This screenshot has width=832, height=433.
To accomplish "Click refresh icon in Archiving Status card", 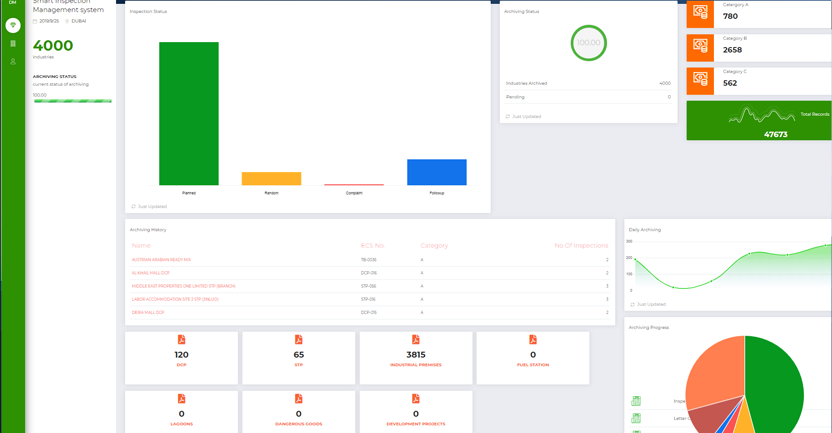I will pos(508,116).
